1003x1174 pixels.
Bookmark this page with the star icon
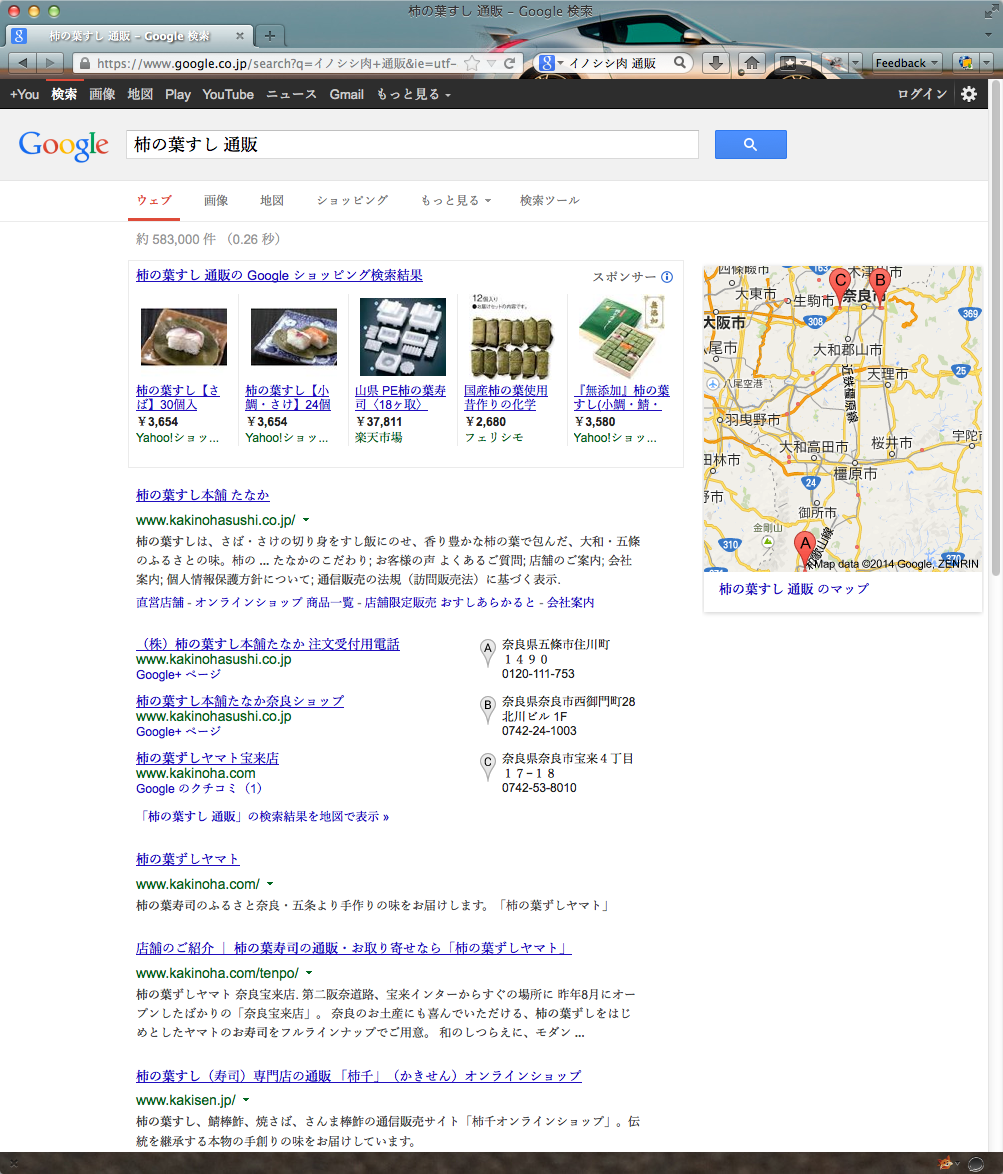[x=472, y=63]
